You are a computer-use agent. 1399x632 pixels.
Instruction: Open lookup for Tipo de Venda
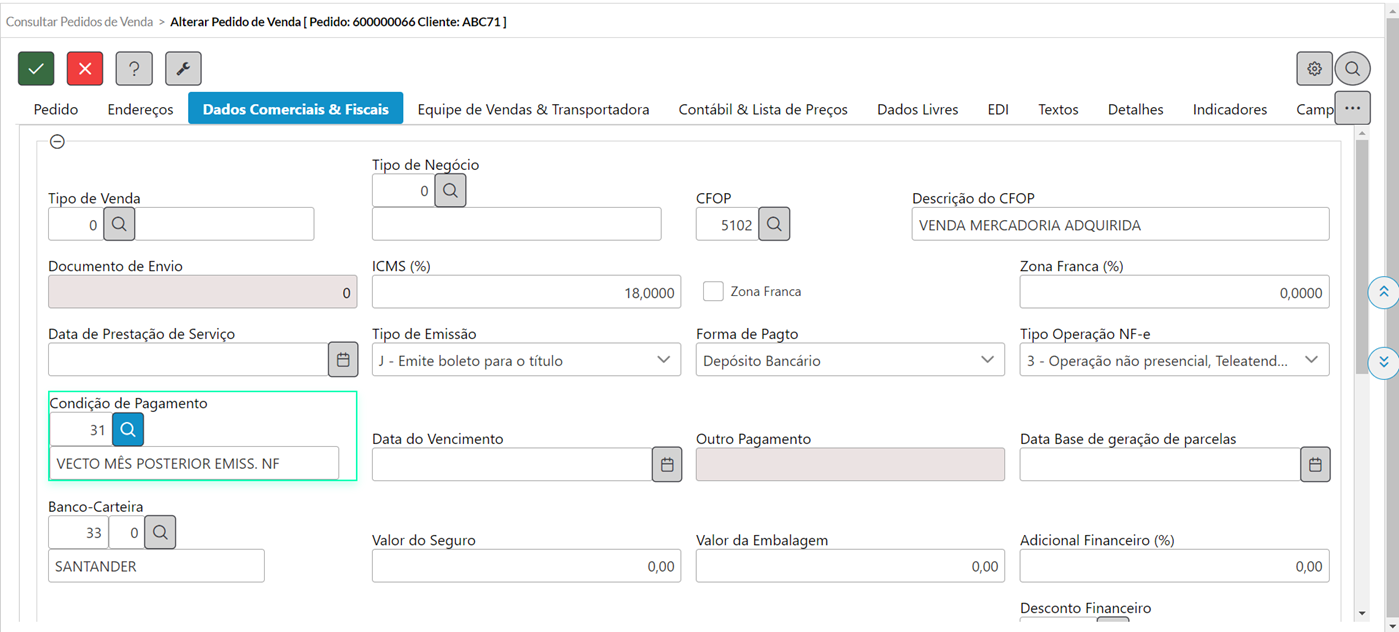pos(119,225)
